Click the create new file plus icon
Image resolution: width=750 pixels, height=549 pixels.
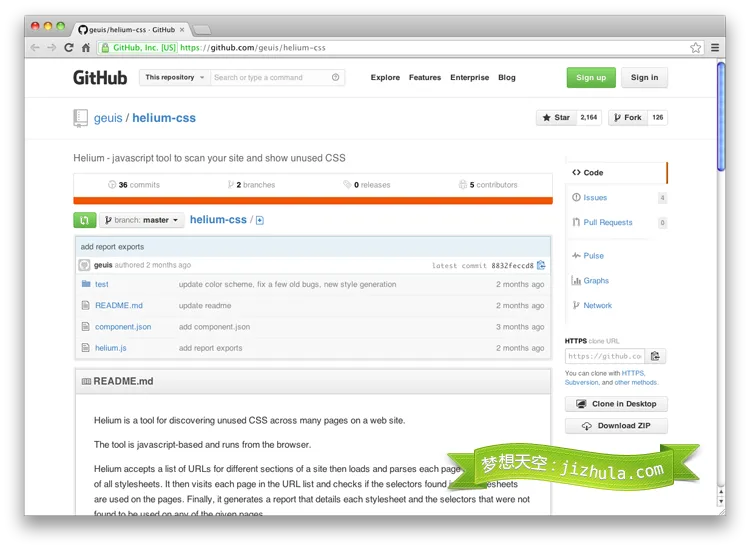point(260,220)
